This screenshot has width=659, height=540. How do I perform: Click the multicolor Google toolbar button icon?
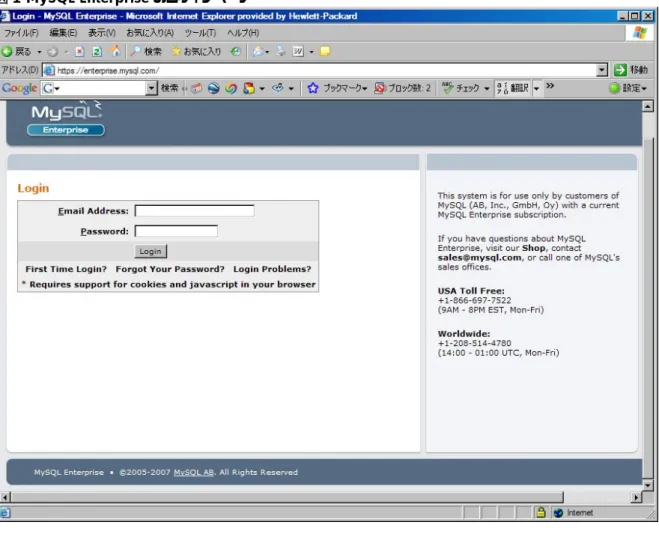(249, 88)
